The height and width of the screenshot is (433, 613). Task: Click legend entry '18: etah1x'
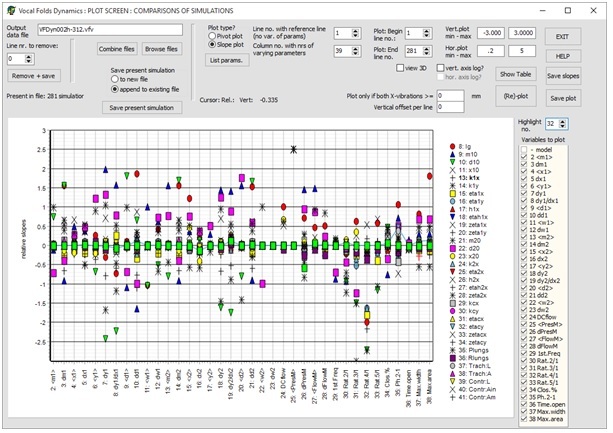coord(469,217)
